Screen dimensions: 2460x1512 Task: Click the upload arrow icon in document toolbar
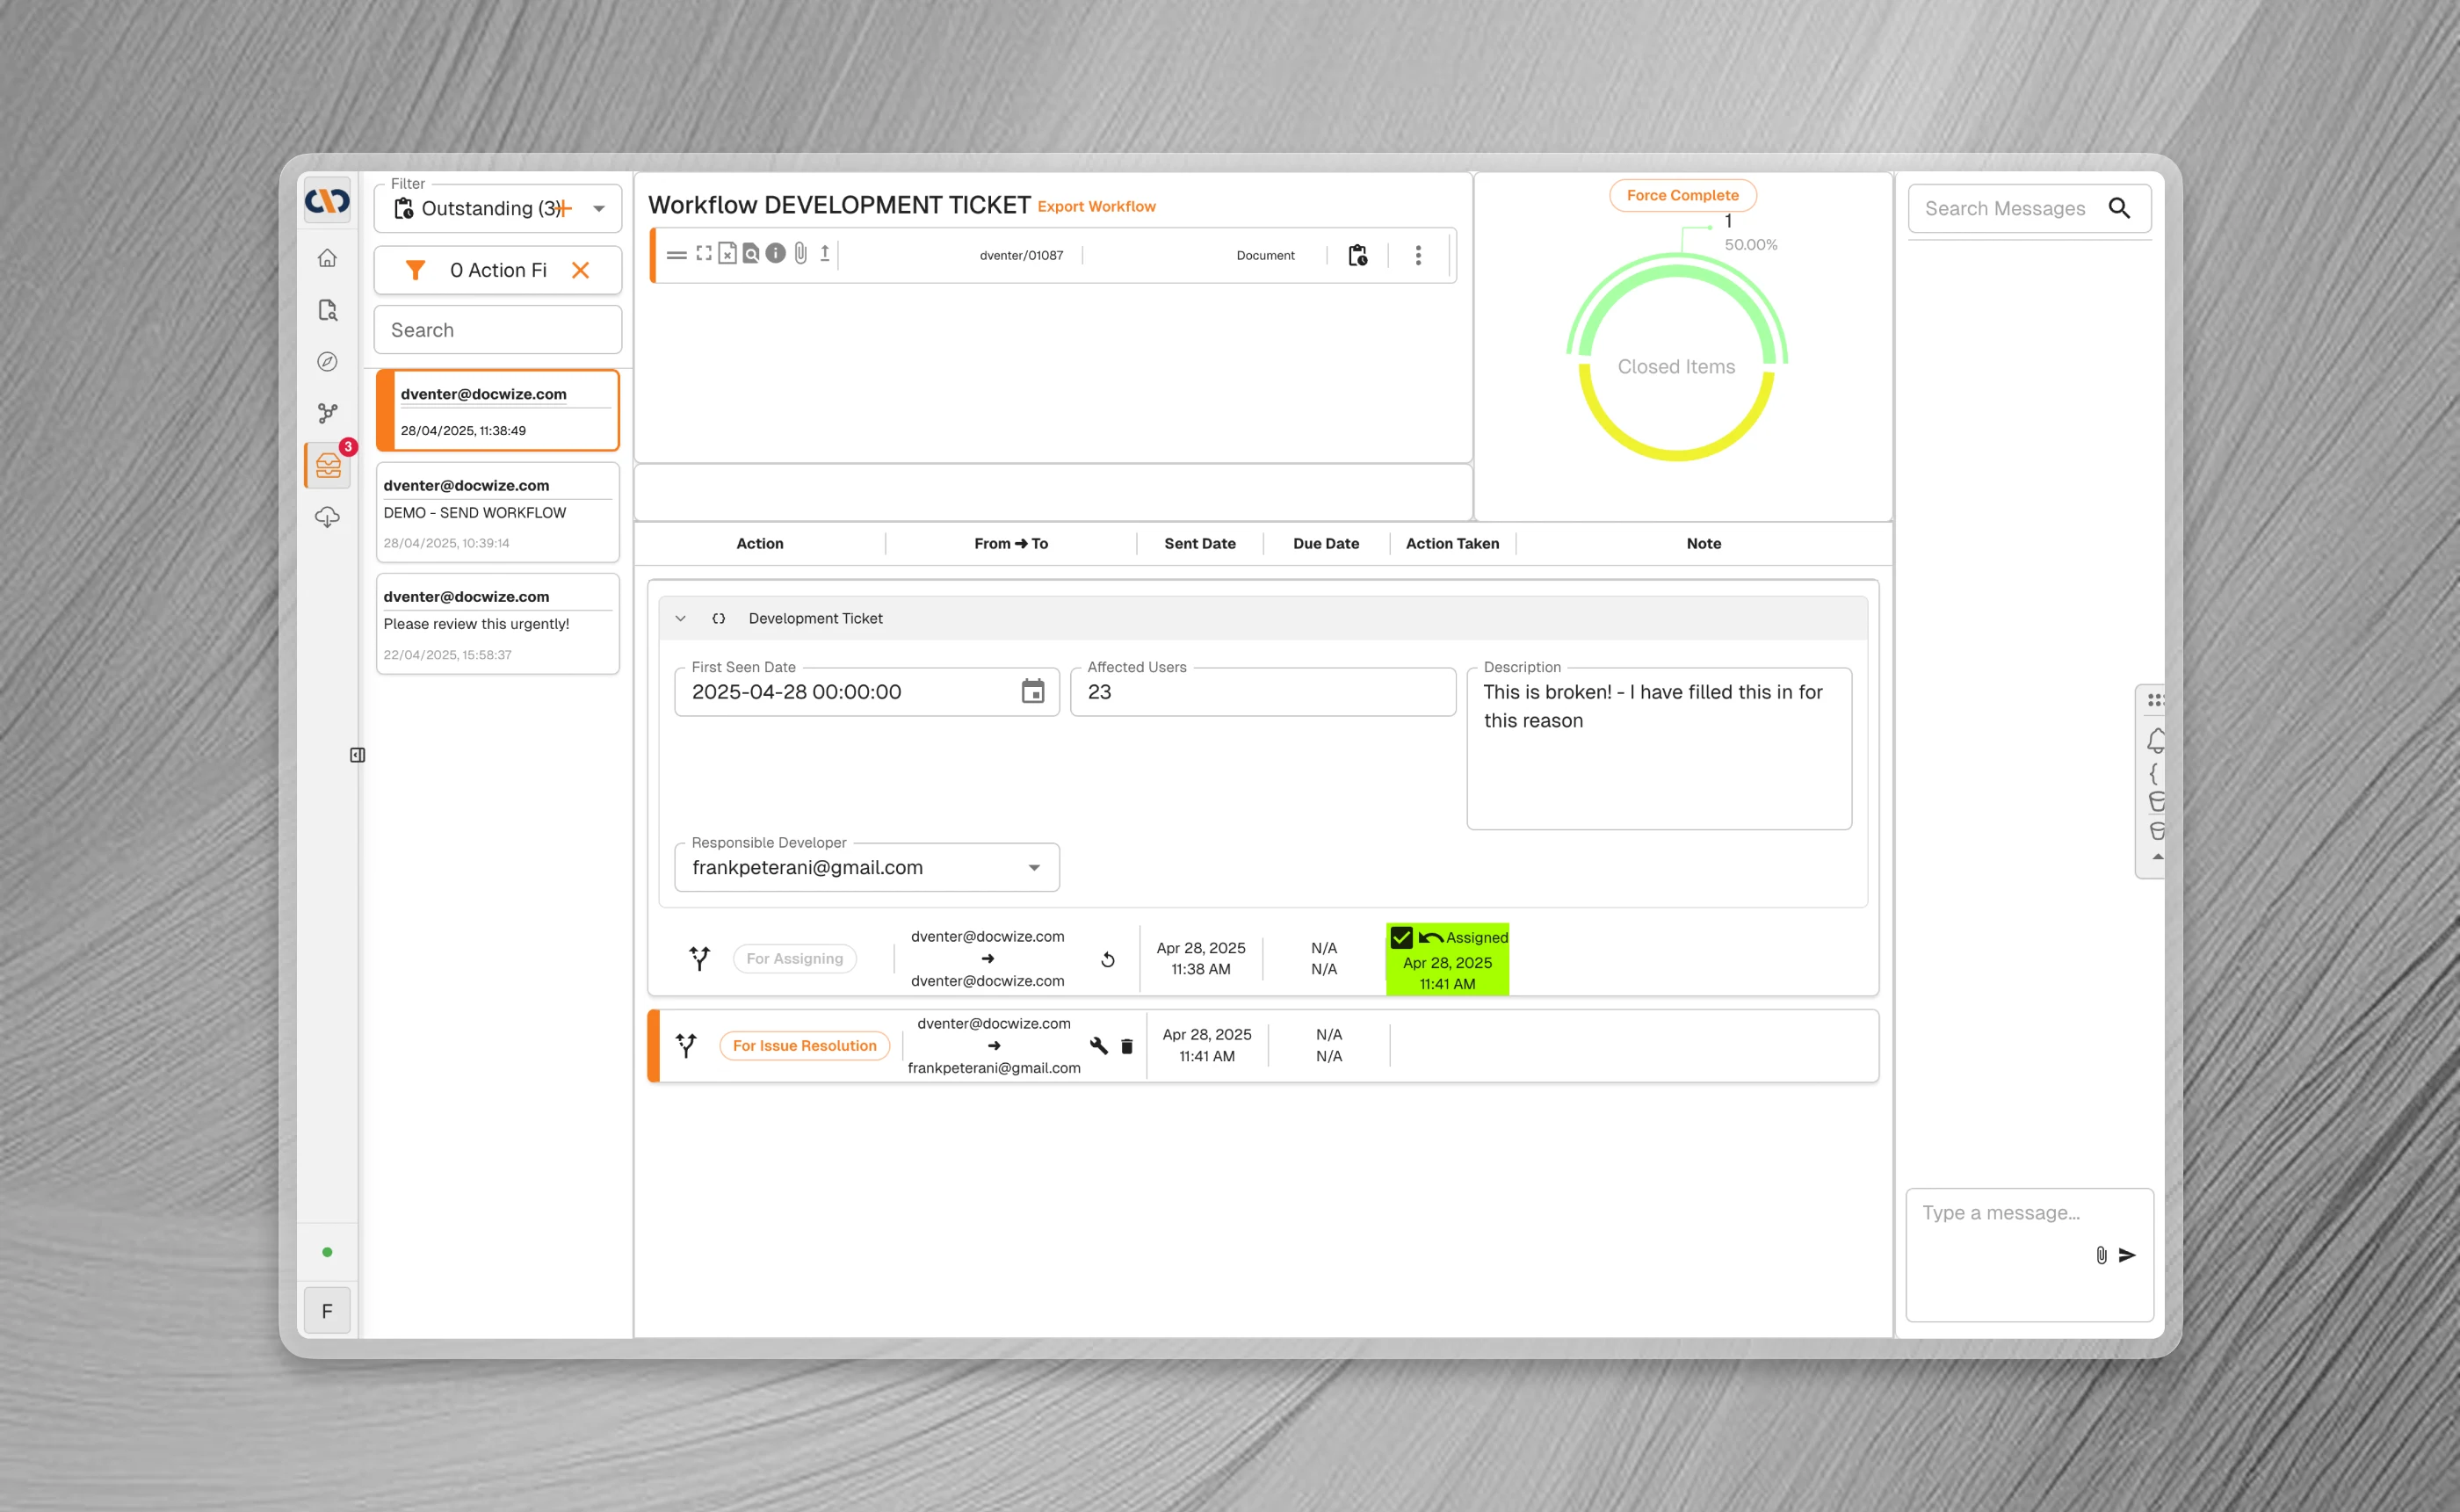pyautogui.click(x=825, y=254)
